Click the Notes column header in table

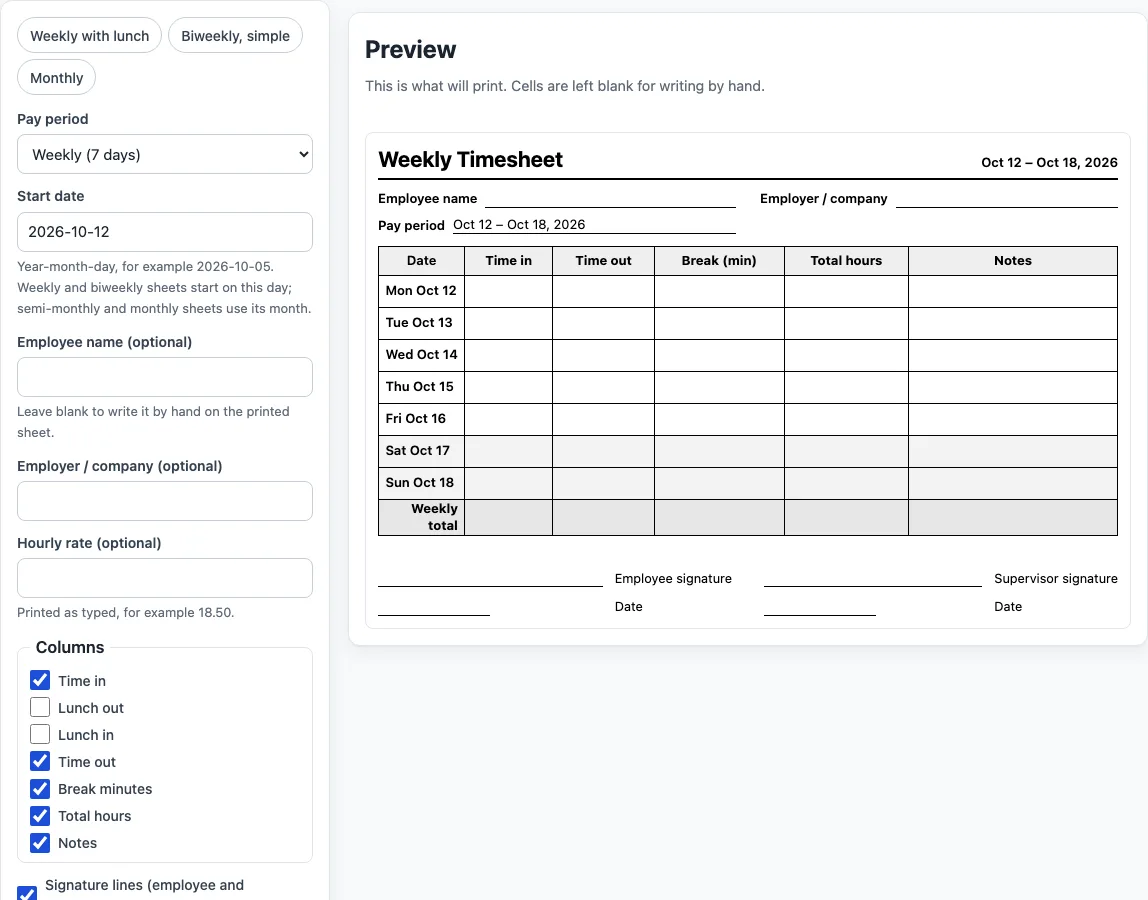(x=1013, y=261)
